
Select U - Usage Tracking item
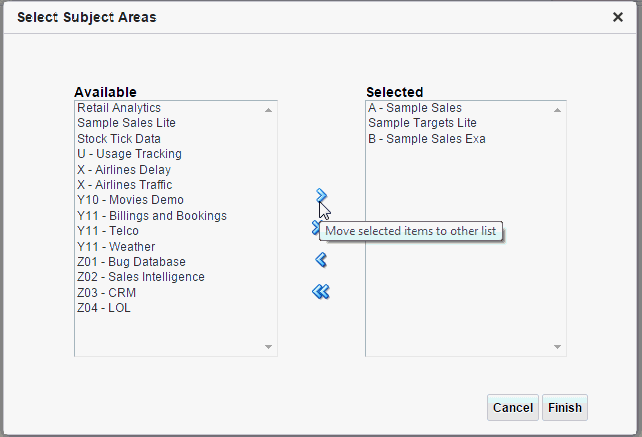(x=129, y=154)
